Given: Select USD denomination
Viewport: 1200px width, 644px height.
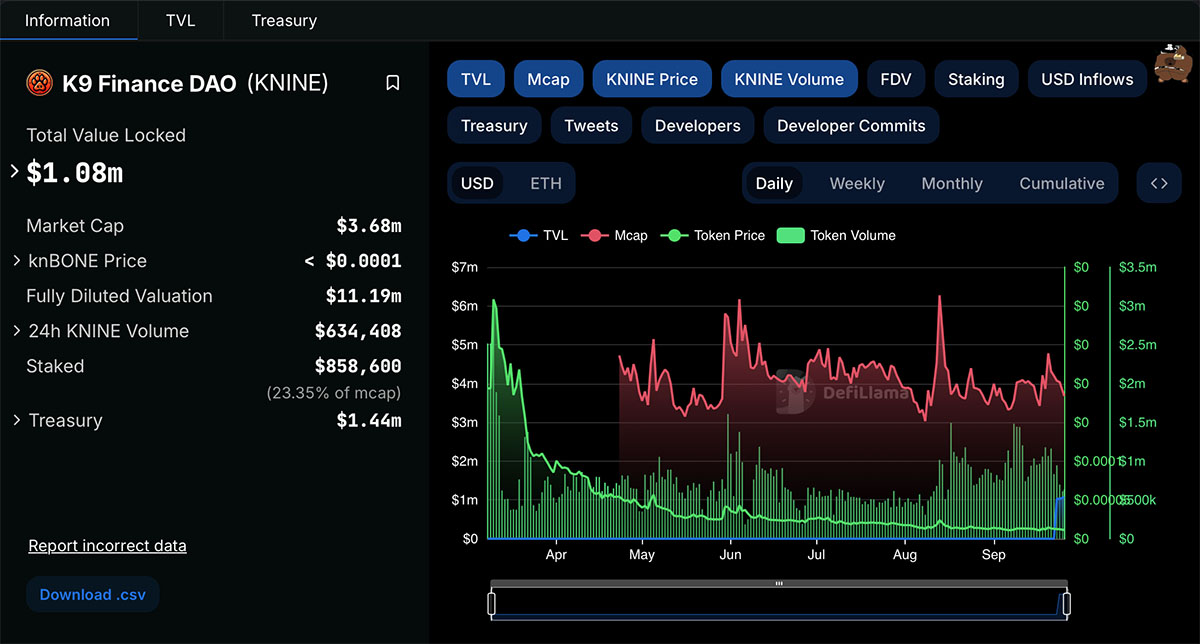Looking at the screenshot, I should [477, 183].
